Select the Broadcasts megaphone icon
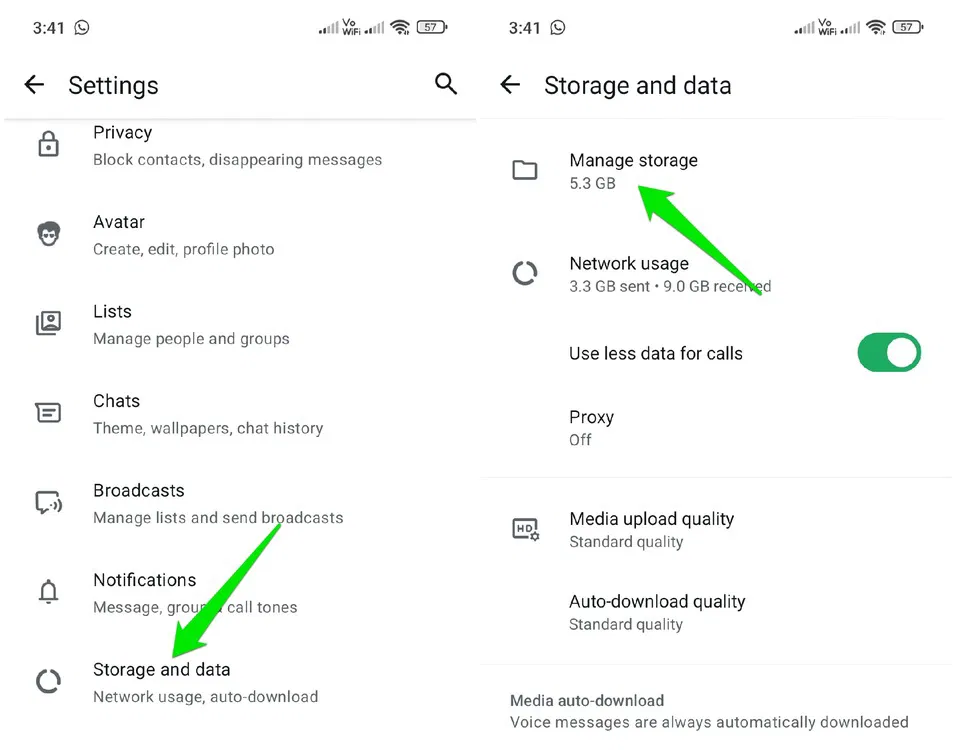 point(48,503)
